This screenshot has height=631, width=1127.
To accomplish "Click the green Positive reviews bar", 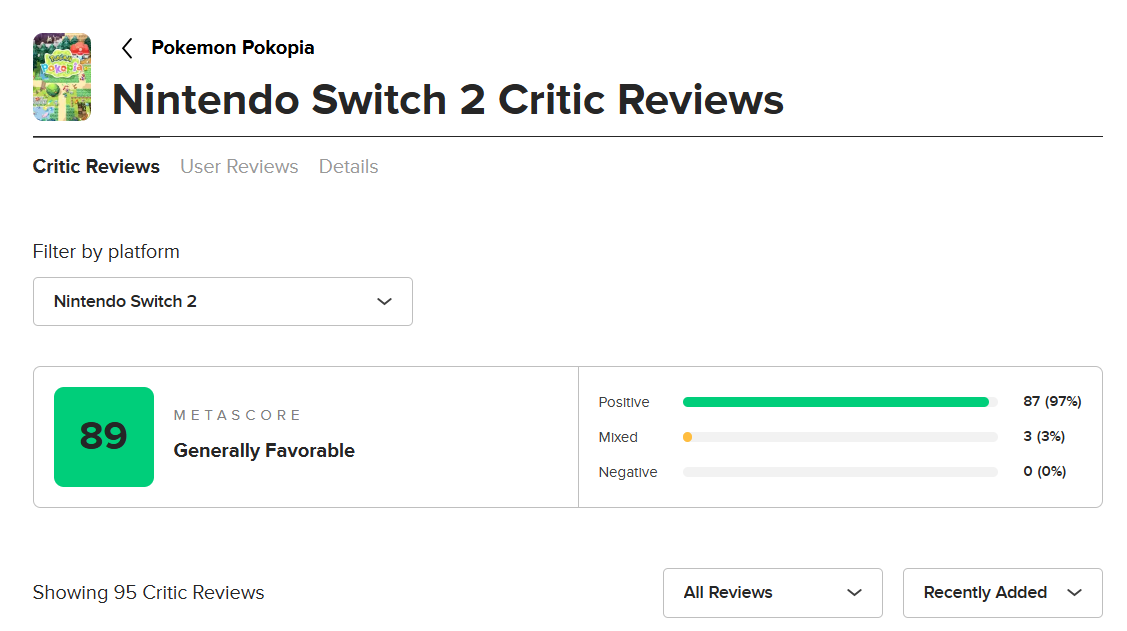I will (835, 402).
